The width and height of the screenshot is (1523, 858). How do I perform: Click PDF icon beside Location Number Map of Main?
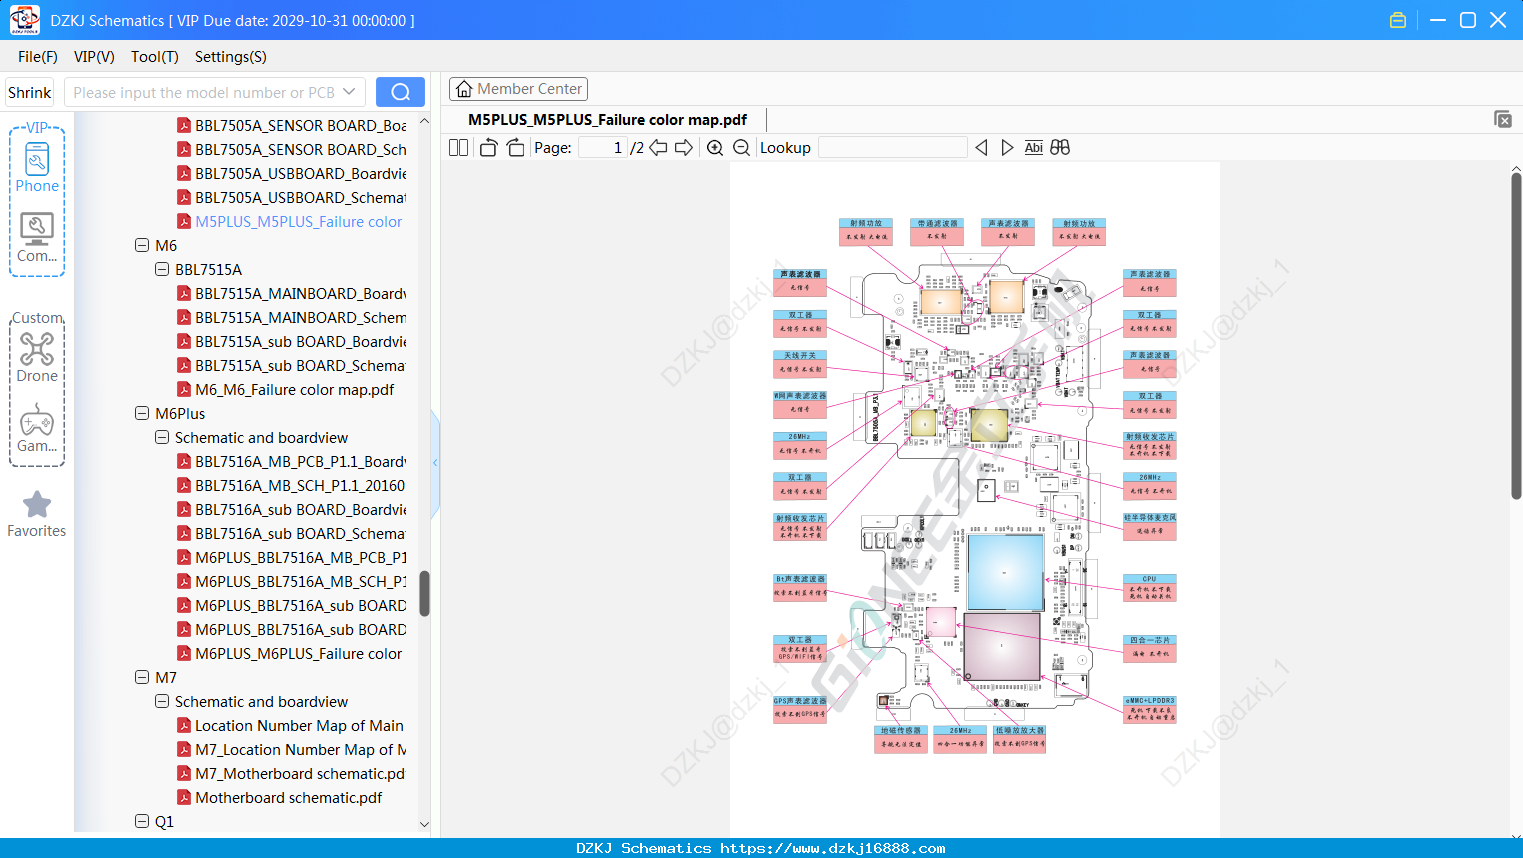184,726
